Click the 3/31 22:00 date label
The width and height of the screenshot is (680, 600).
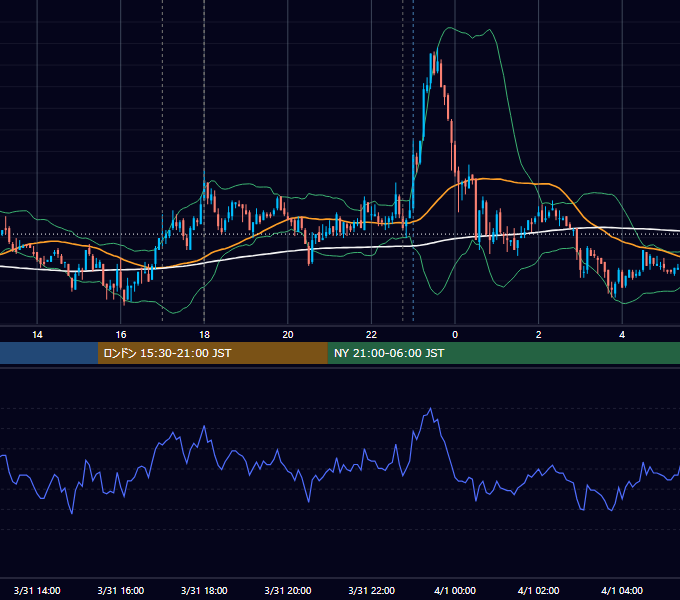click(x=372, y=590)
